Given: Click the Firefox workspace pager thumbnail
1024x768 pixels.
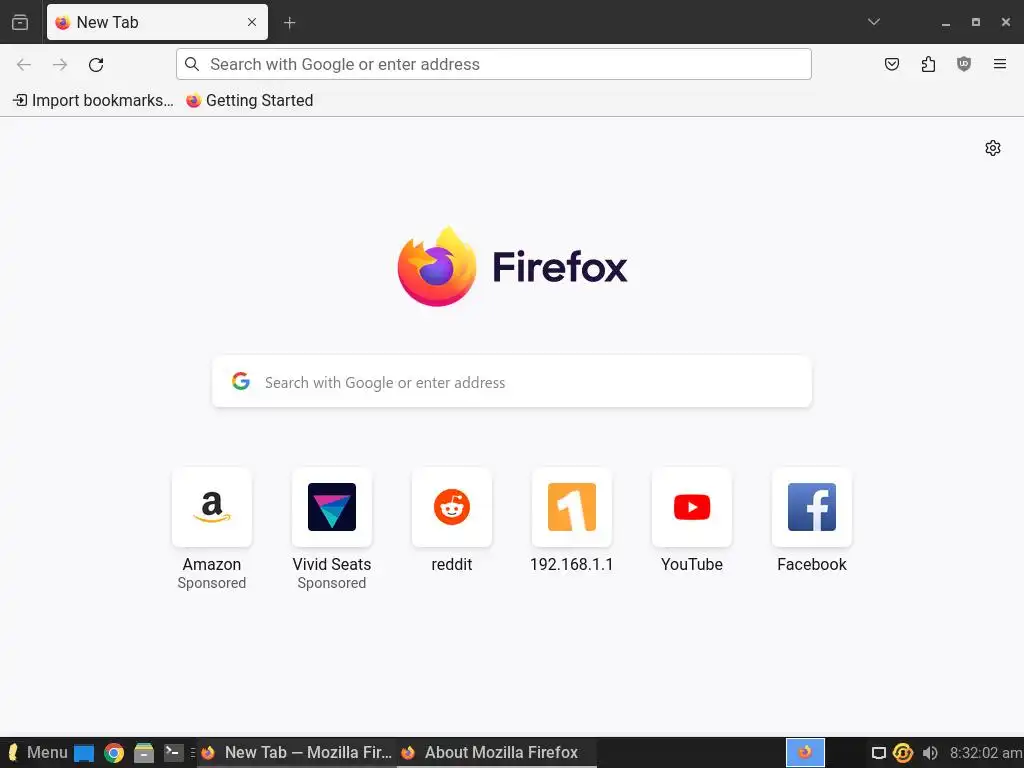Looking at the screenshot, I should click(805, 752).
